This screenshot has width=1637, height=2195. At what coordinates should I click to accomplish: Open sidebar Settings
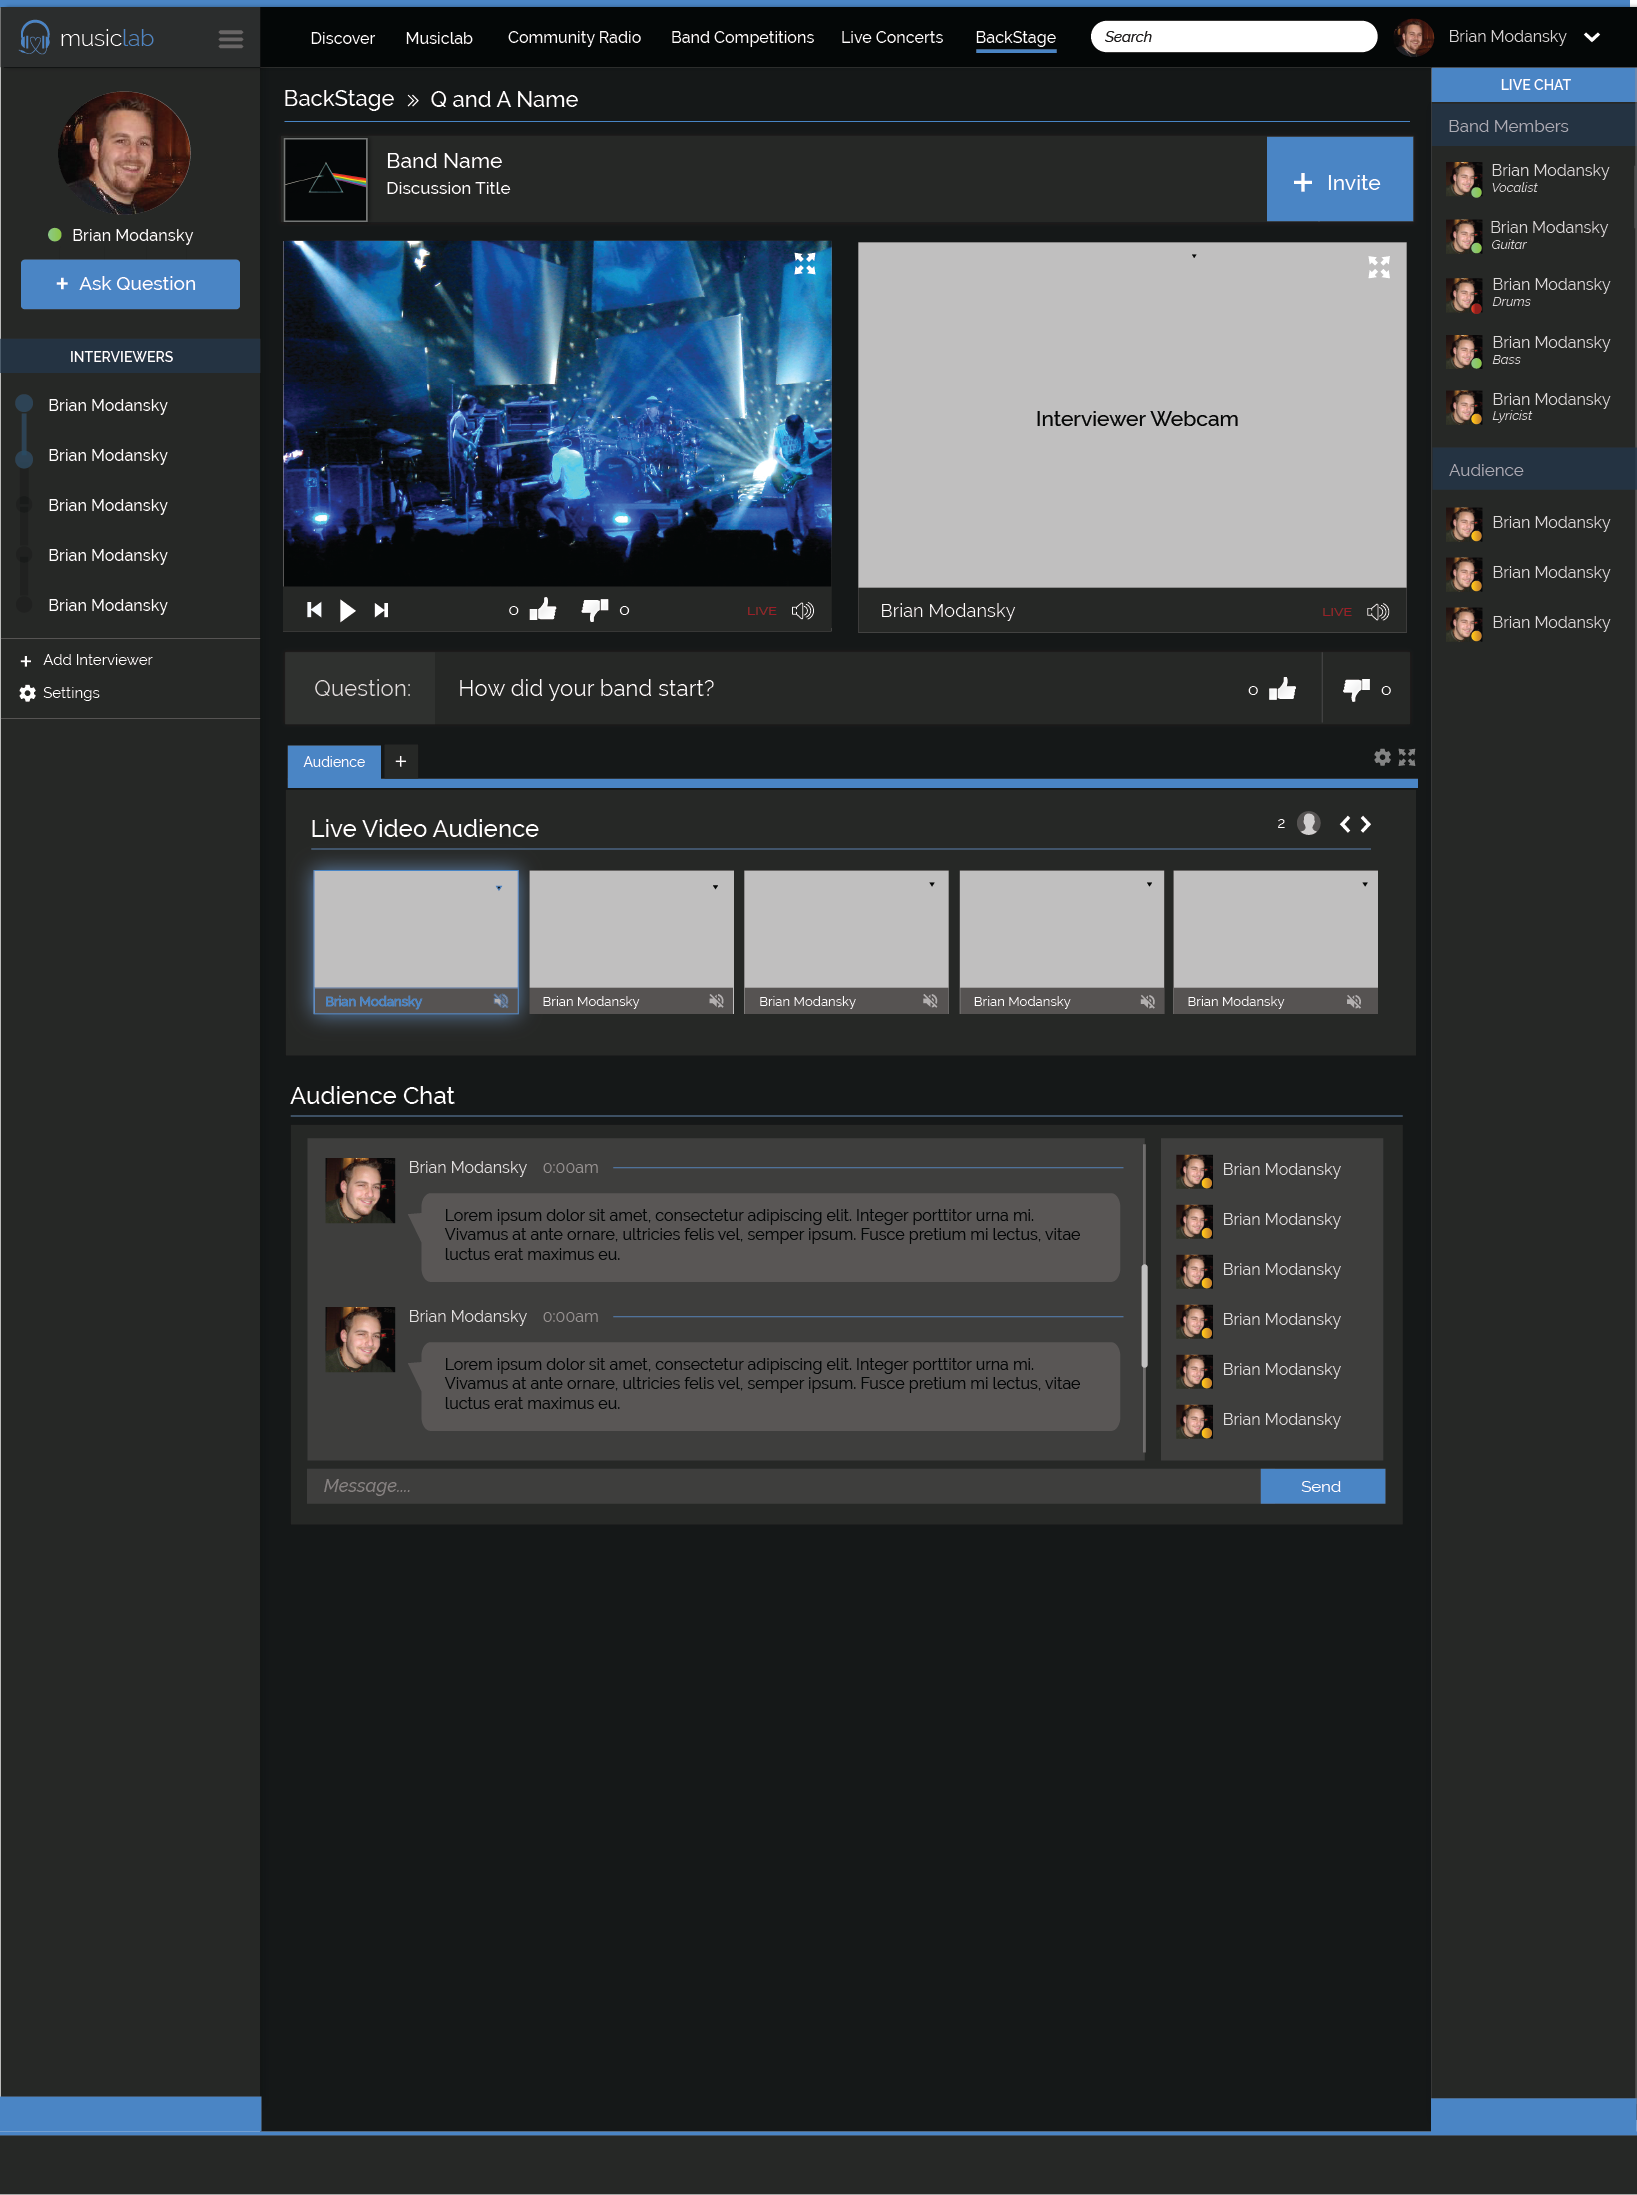pos(60,693)
